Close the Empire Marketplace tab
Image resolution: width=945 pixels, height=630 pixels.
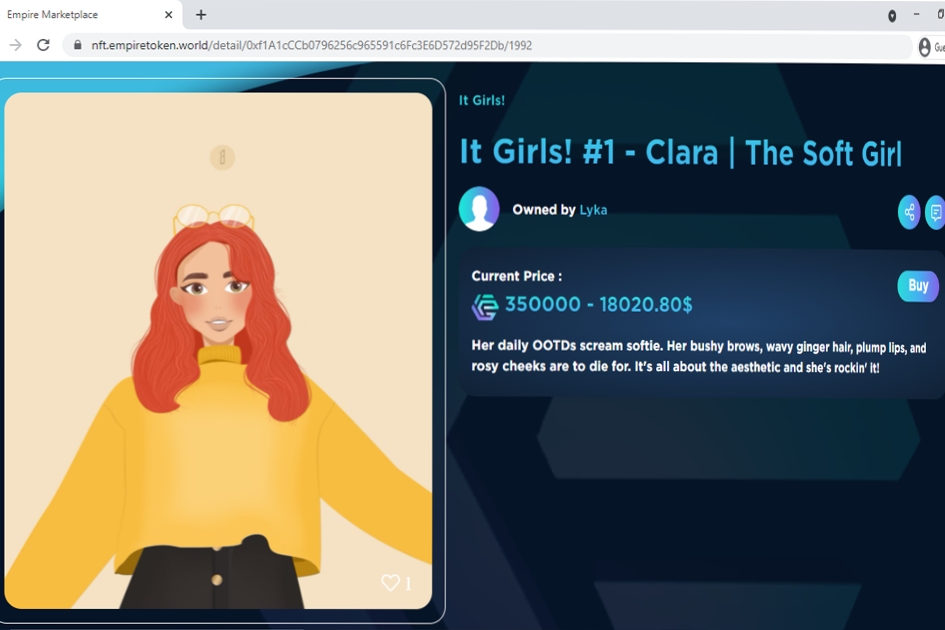point(169,15)
